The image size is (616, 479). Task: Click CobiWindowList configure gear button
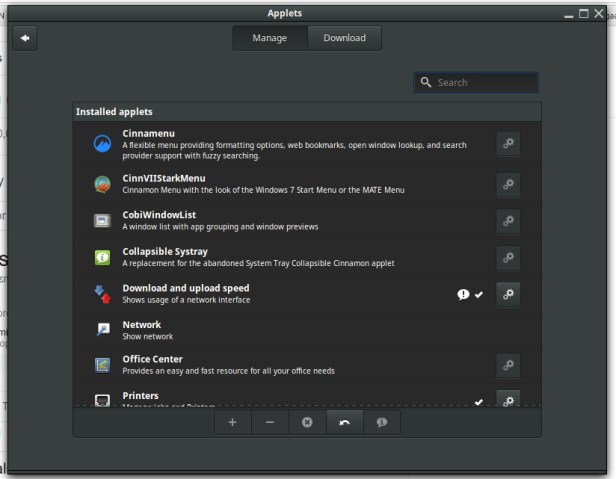(x=508, y=221)
